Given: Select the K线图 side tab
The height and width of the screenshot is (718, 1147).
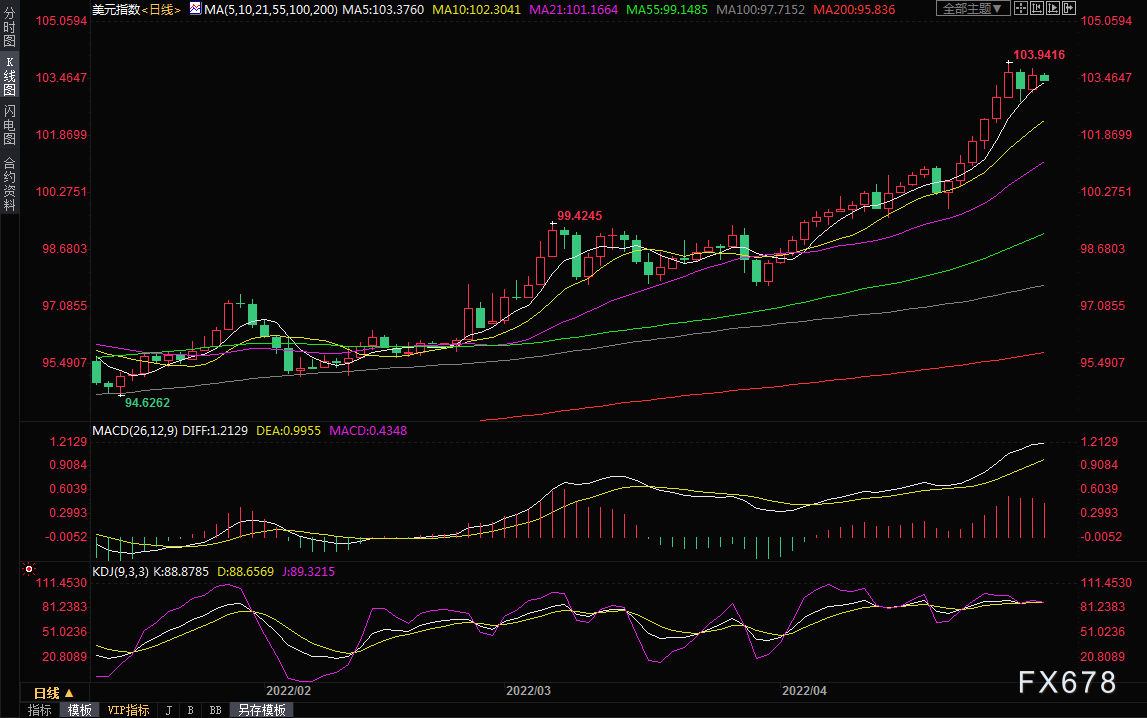Looking at the screenshot, I should 10,76.
